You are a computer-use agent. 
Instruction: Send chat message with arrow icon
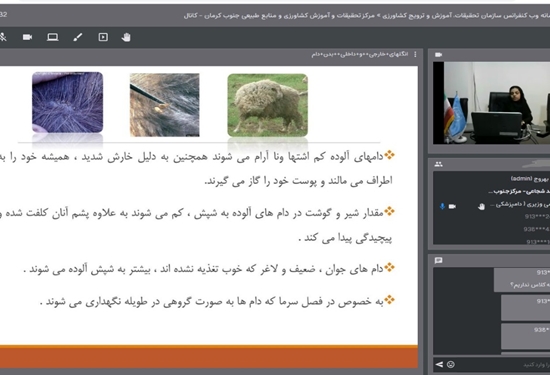point(439,364)
